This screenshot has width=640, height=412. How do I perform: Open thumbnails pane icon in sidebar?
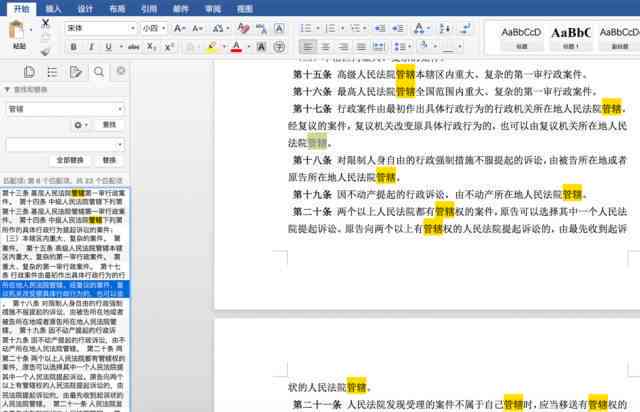point(29,72)
